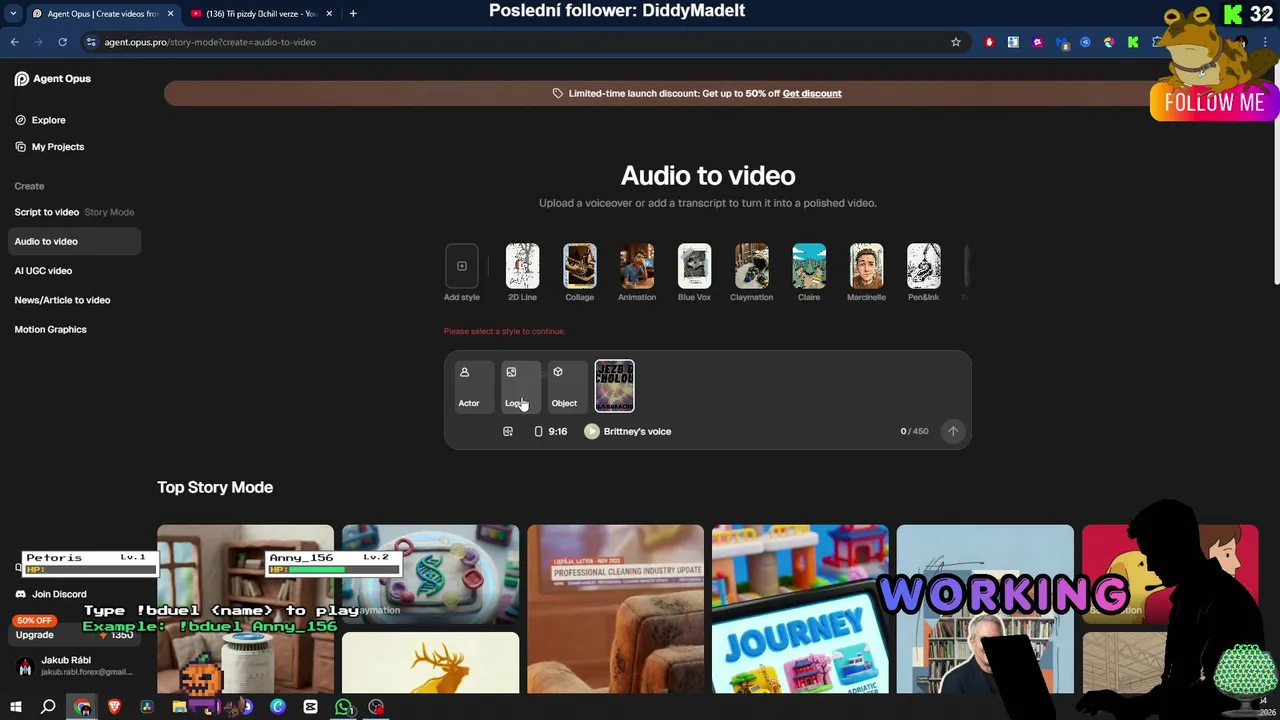The height and width of the screenshot is (720, 1280).
Task: Open Chrome from the taskbar
Action: [82, 707]
